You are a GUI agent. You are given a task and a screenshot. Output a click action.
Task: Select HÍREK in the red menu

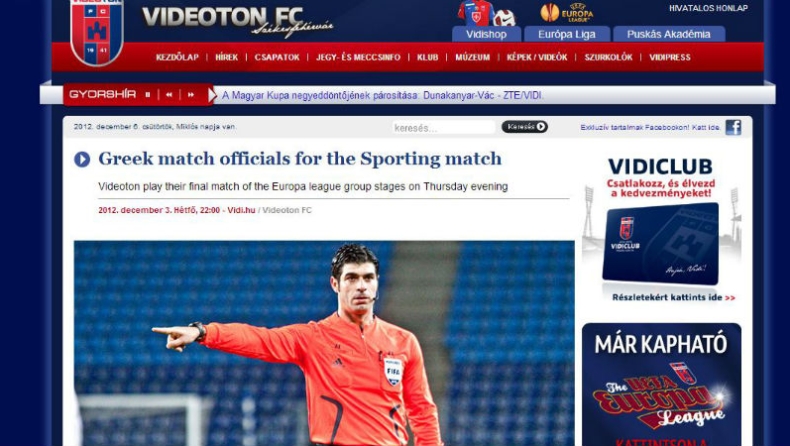(x=226, y=57)
